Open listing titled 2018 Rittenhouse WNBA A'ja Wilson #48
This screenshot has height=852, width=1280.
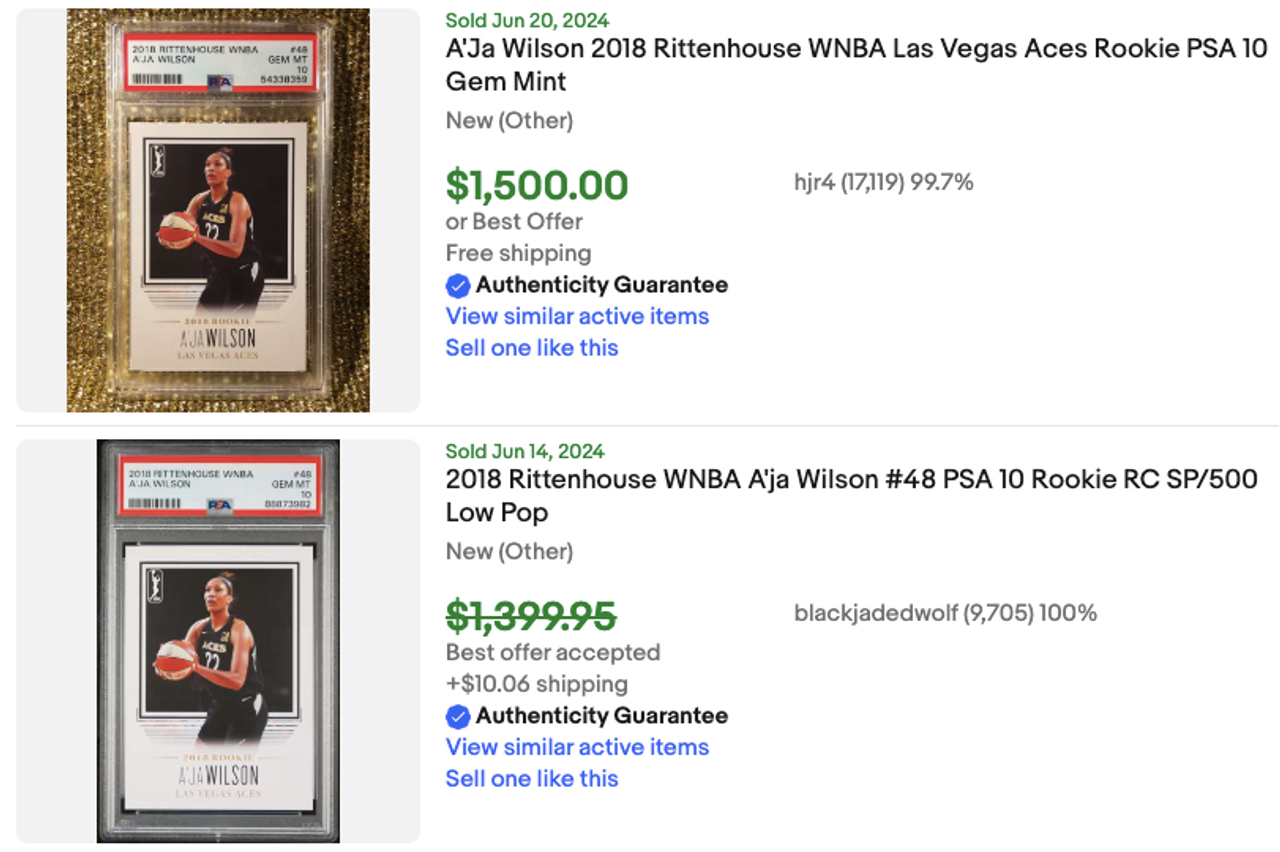[851, 496]
